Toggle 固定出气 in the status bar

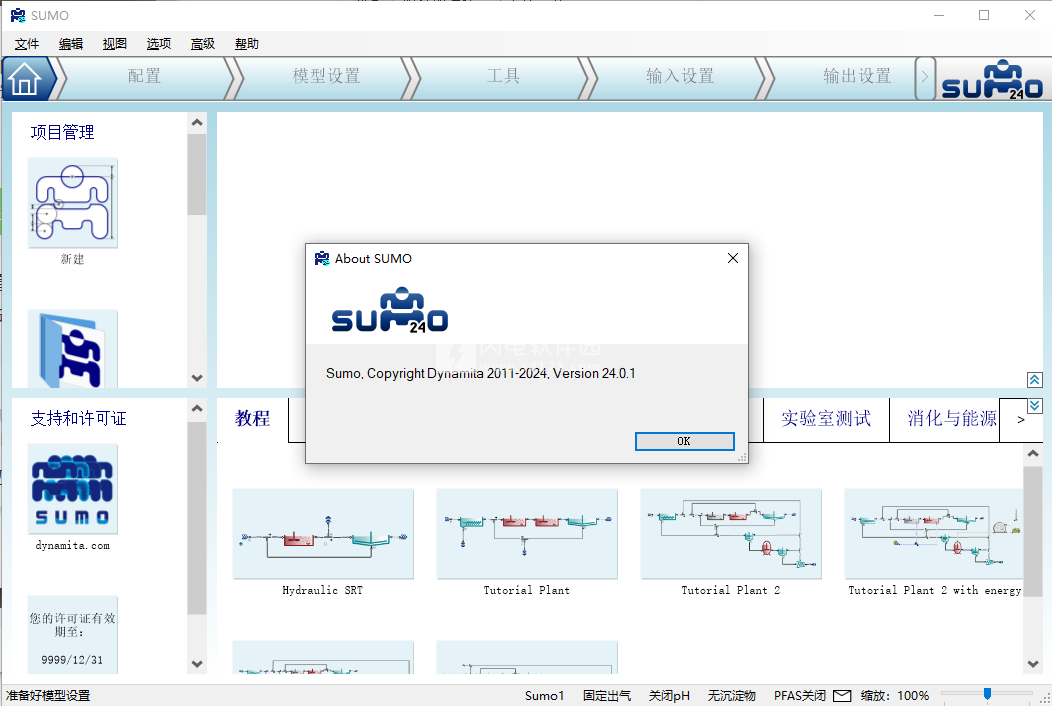pos(607,695)
